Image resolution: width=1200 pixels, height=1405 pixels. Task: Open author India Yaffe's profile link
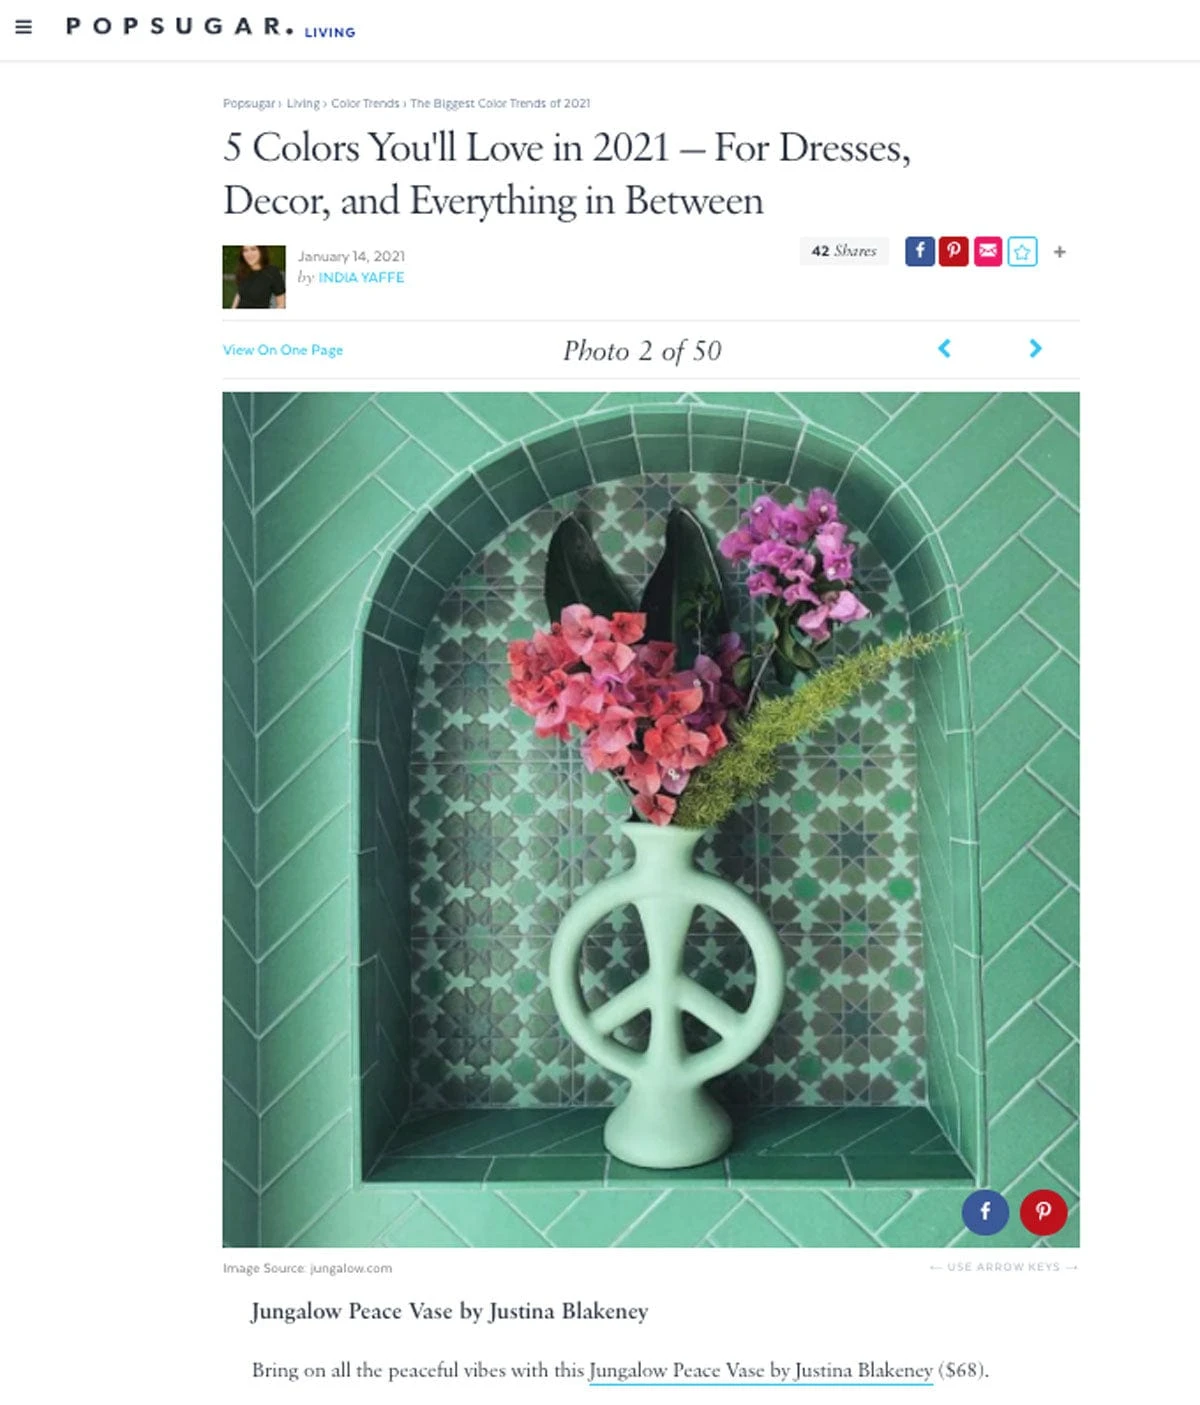click(361, 277)
